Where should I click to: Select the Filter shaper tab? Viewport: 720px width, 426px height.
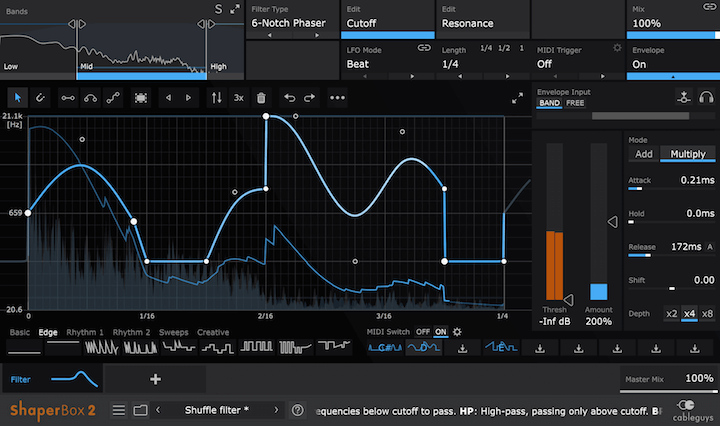53,379
